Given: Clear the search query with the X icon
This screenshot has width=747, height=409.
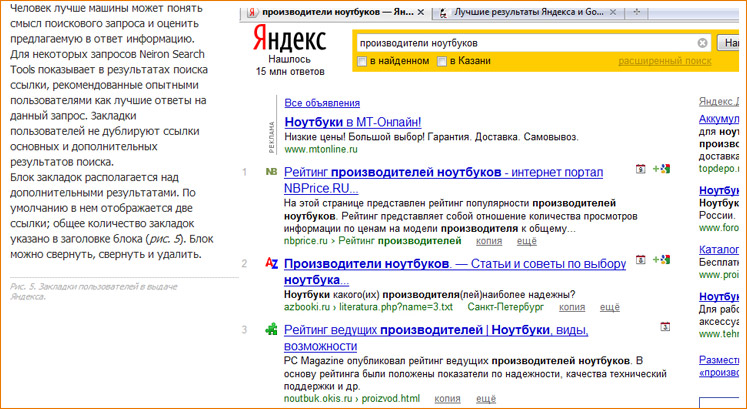Looking at the screenshot, I should click(702, 43).
